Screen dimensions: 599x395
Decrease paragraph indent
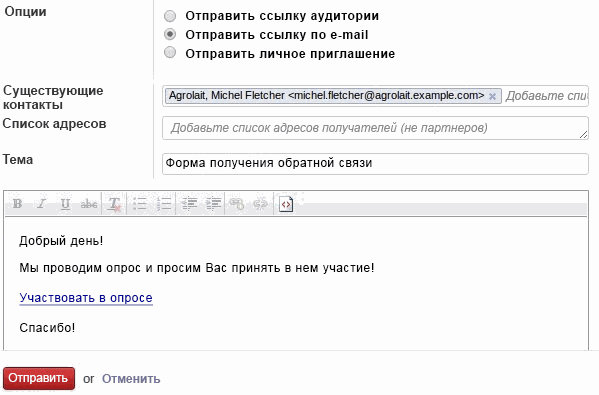tap(189, 204)
